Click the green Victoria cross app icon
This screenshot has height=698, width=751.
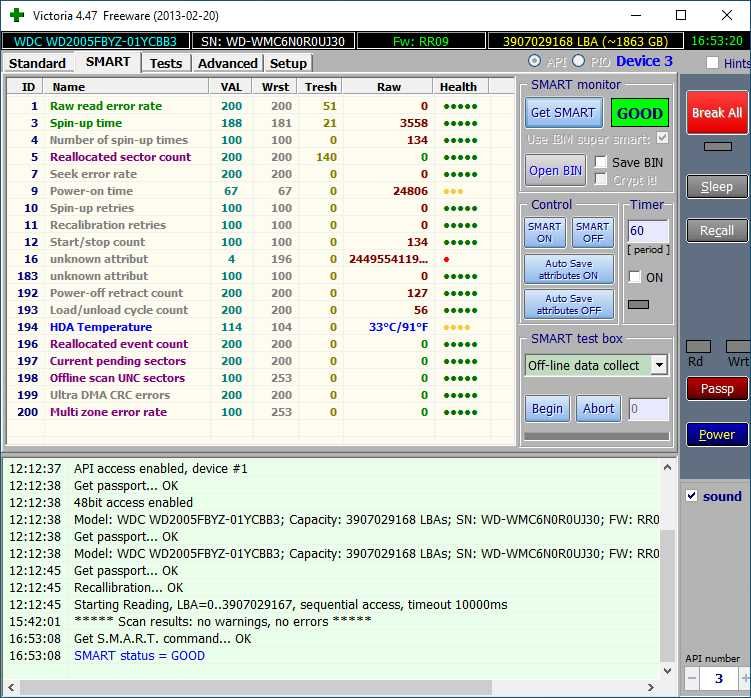point(17,15)
